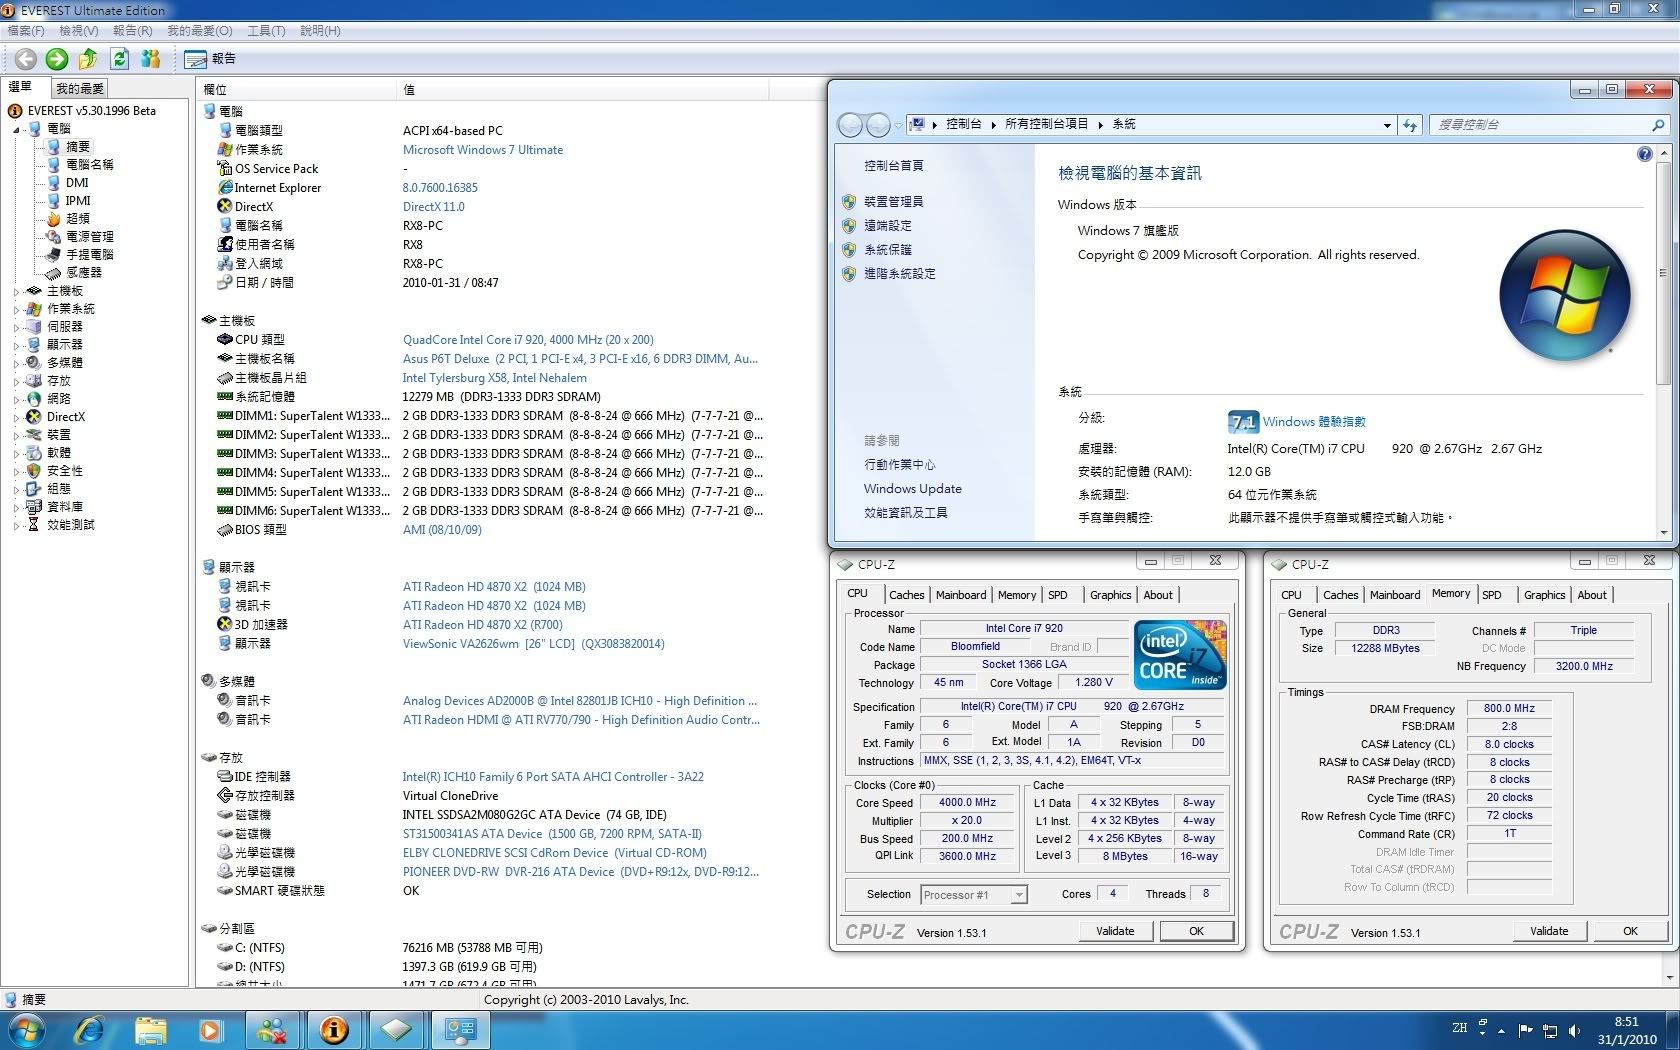Open the Control Panel address bar dropdown arrow
This screenshot has width=1680, height=1050.
tap(1387, 125)
